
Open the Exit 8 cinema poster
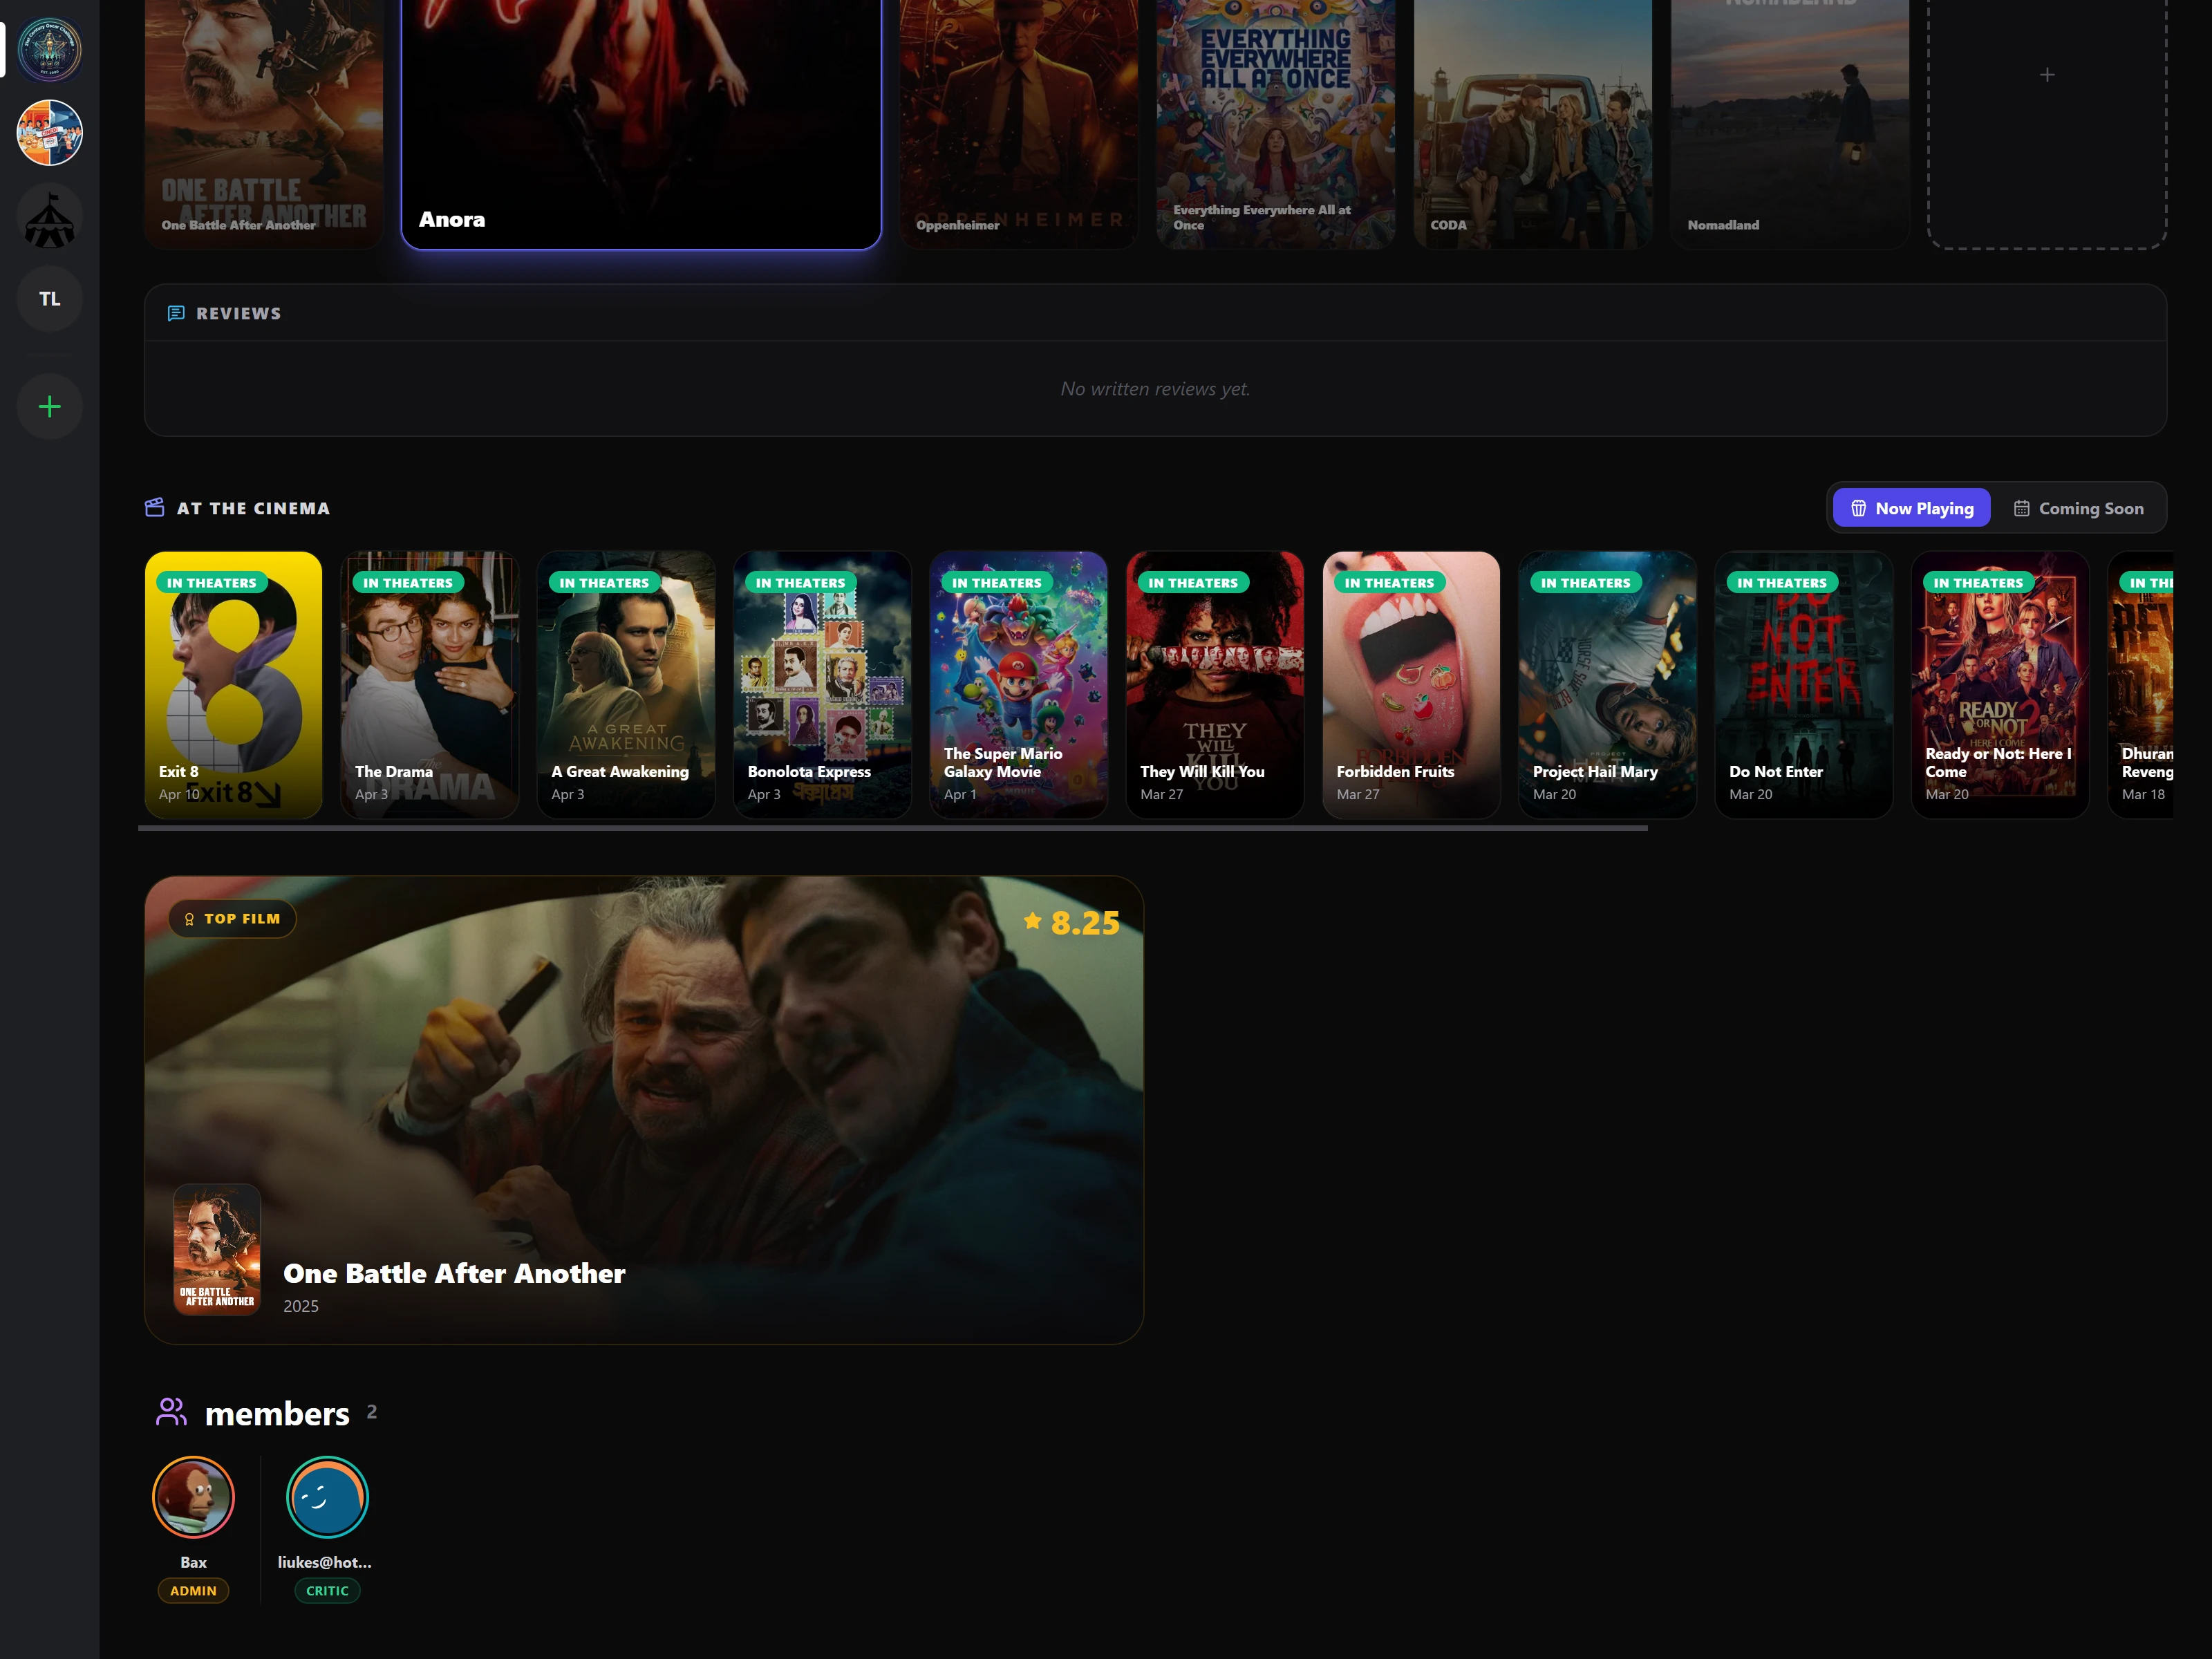pyautogui.click(x=233, y=684)
